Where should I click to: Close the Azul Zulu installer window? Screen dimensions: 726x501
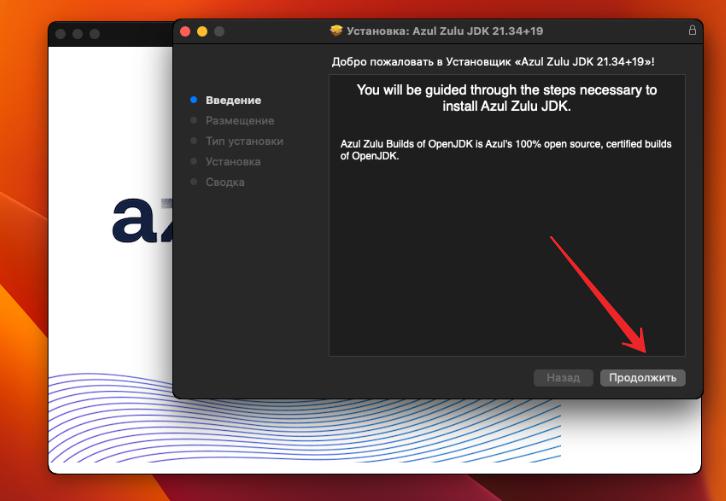pos(185,31)
